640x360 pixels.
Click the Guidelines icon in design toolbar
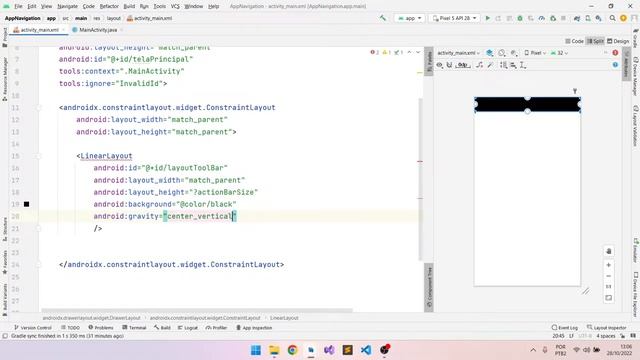coord(523,65)
